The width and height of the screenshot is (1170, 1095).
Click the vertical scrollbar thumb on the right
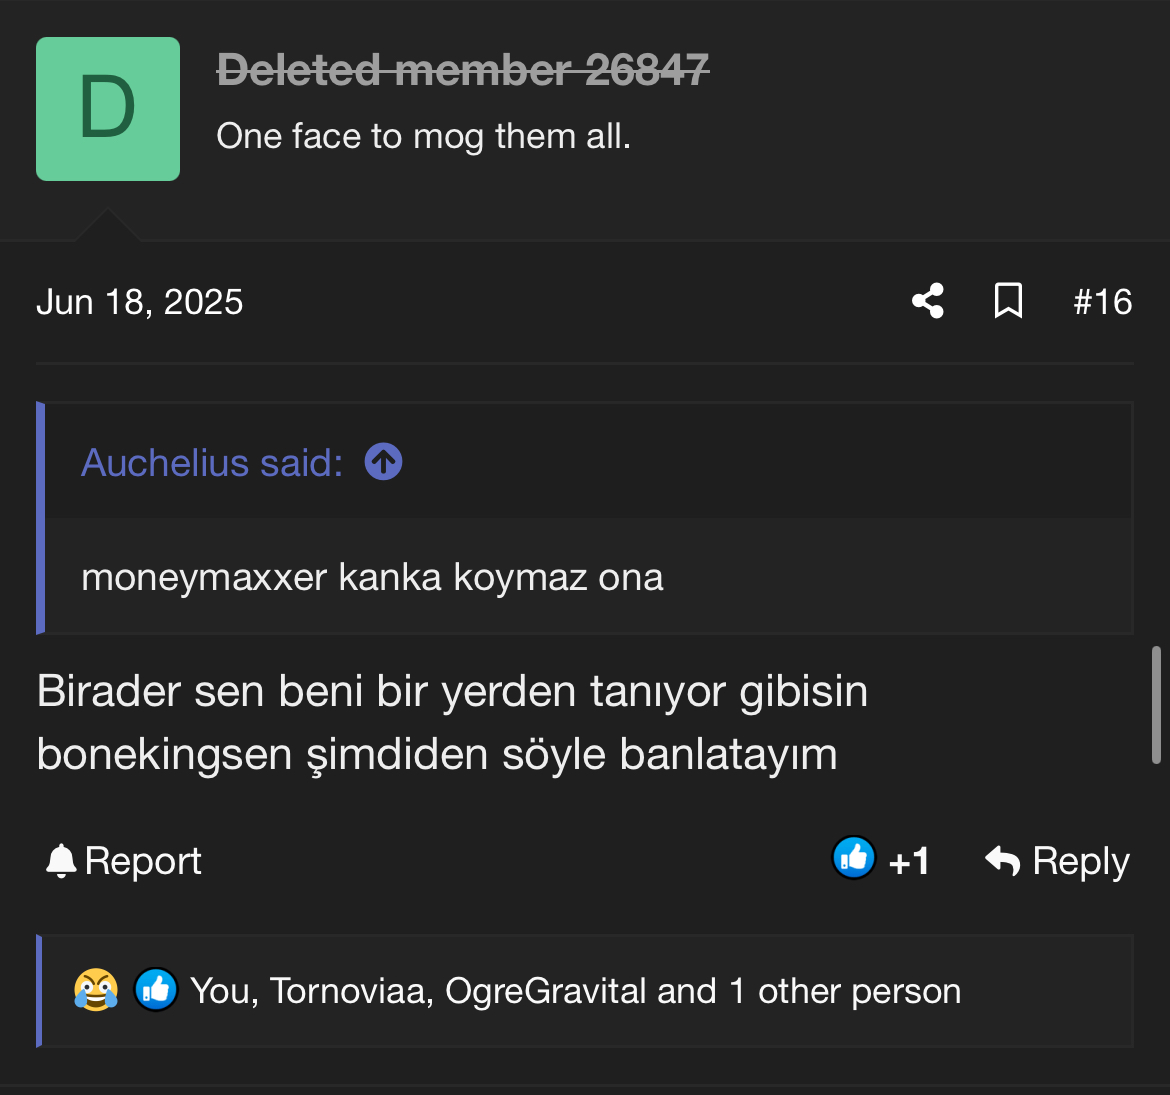1156,705
